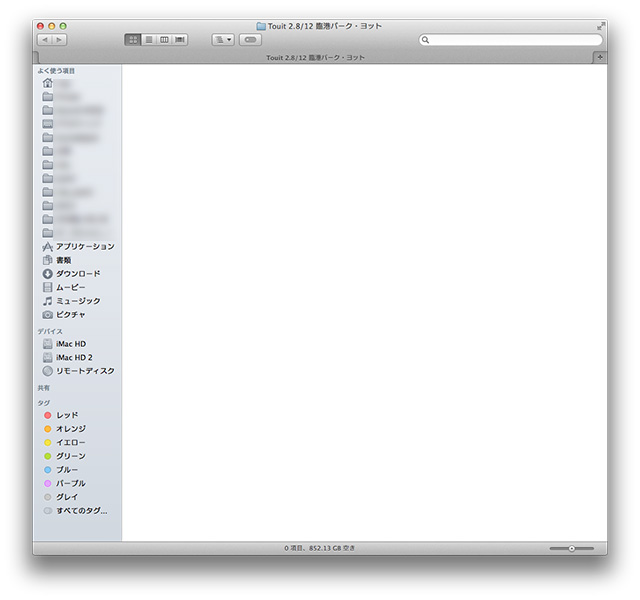This screenshot has height=600, width=640.
Task: Select the Touit 2.8/12 tab
Action: click(x=315, y=58)
